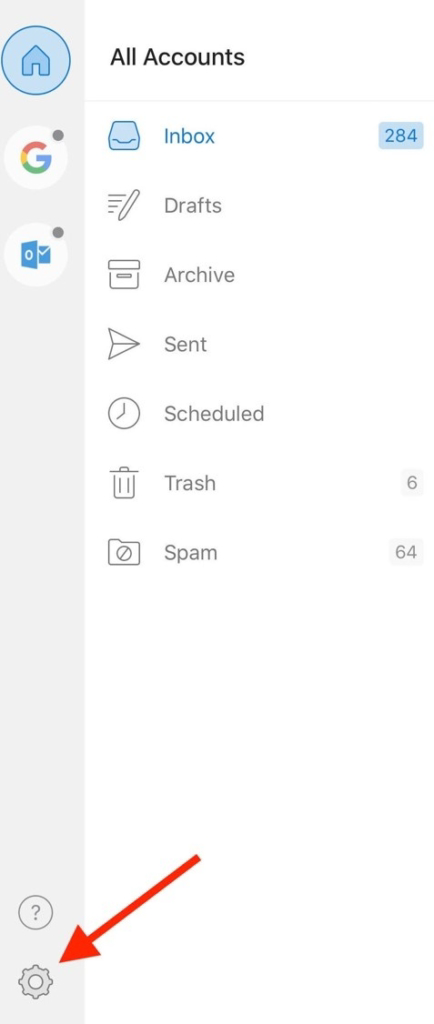Click the All Accounts header
Viewport: 434px width, 1024px height.
[x=178, y=57]
